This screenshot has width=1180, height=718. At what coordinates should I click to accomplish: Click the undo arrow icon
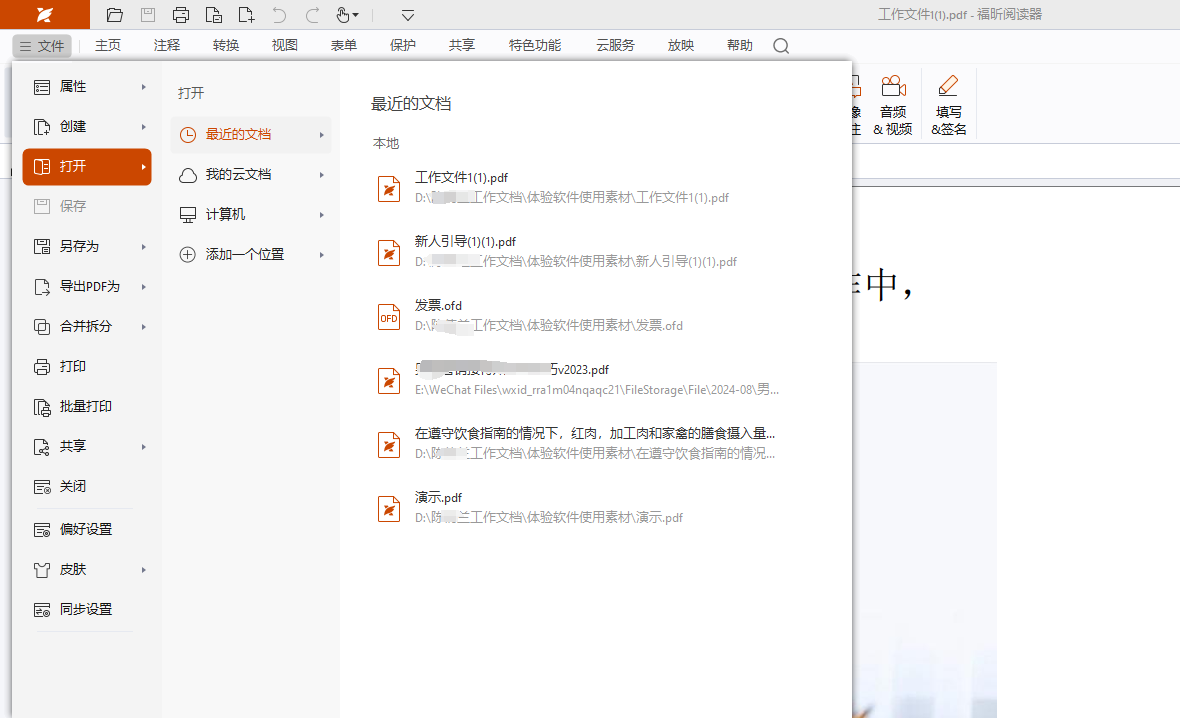(x=279, y=15)
